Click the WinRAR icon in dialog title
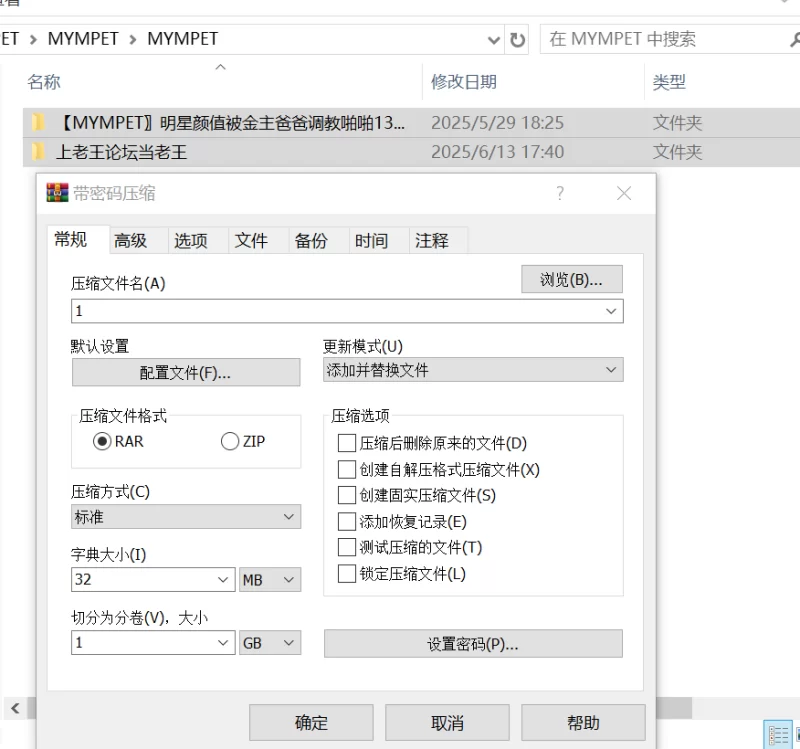 (x=57, y=193)
